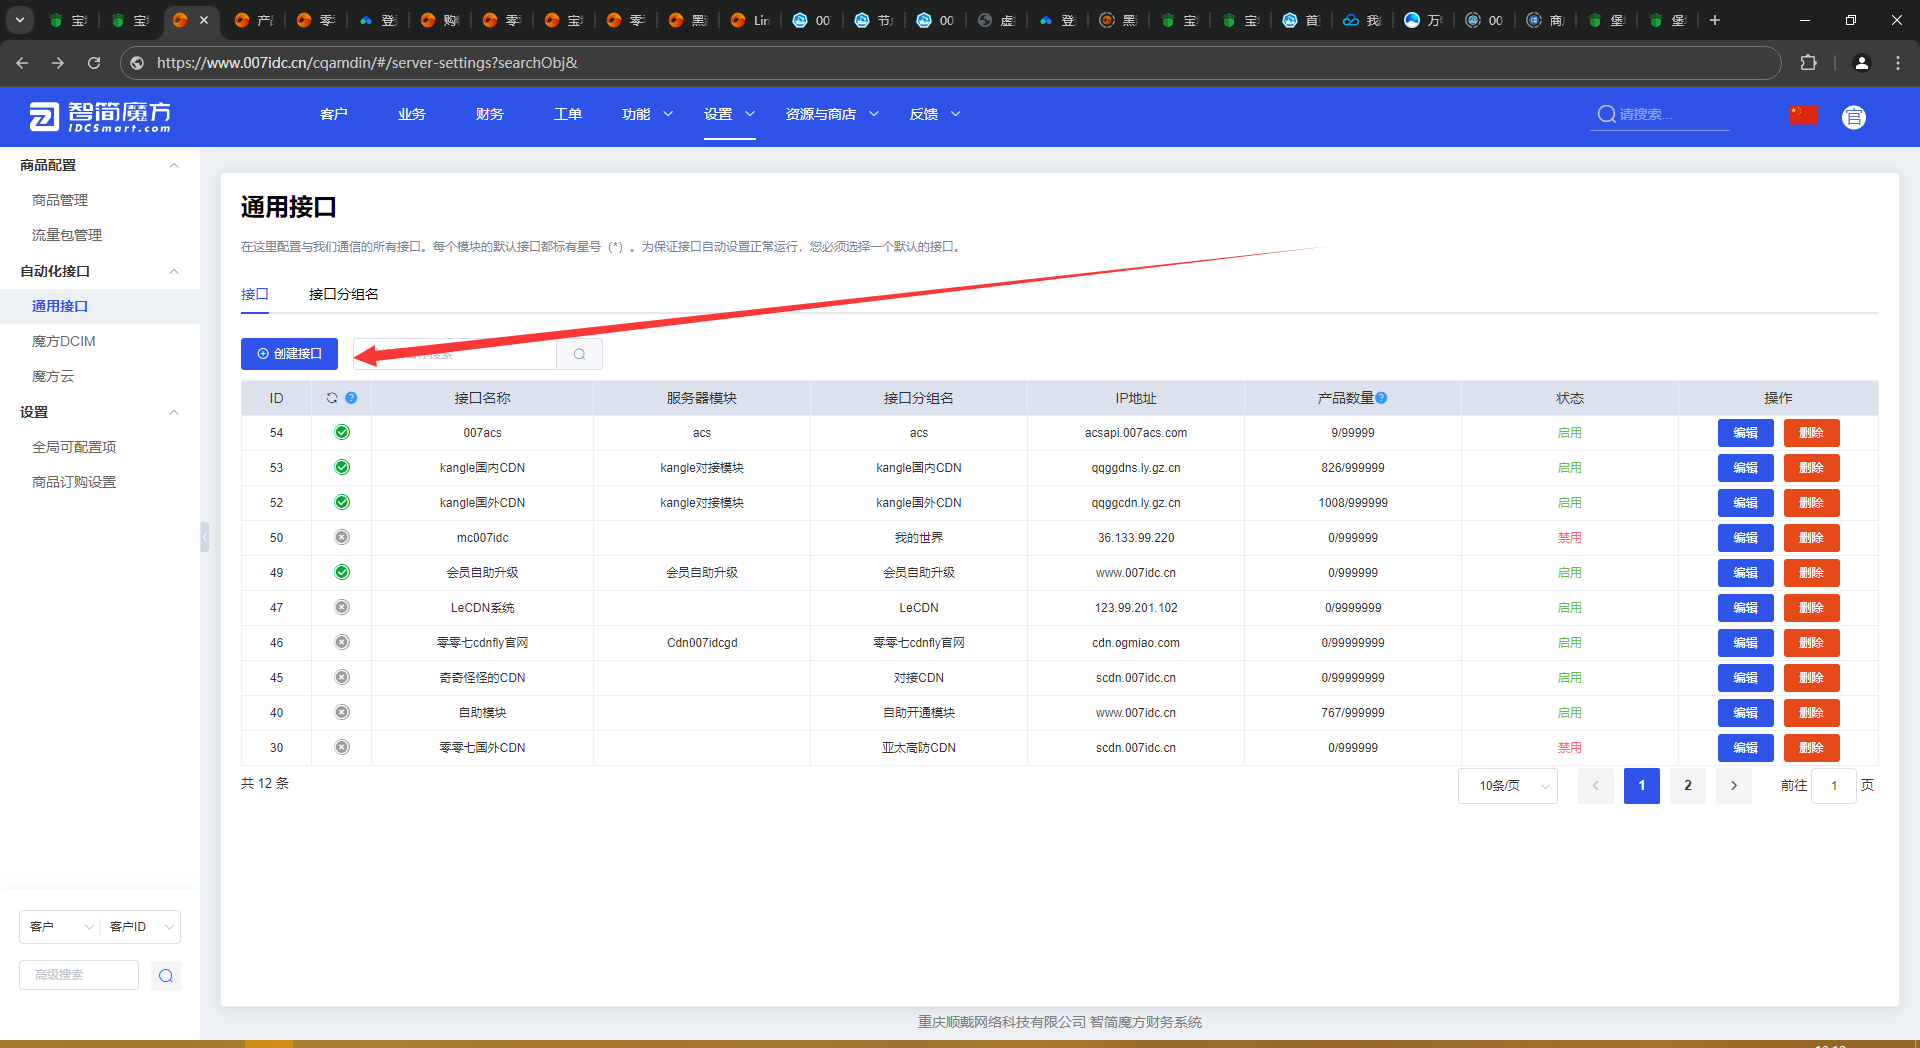Click 删除 button for kangle国内CDN row
This screenshot has width=1920, height=1048.
pos(1811,468)
